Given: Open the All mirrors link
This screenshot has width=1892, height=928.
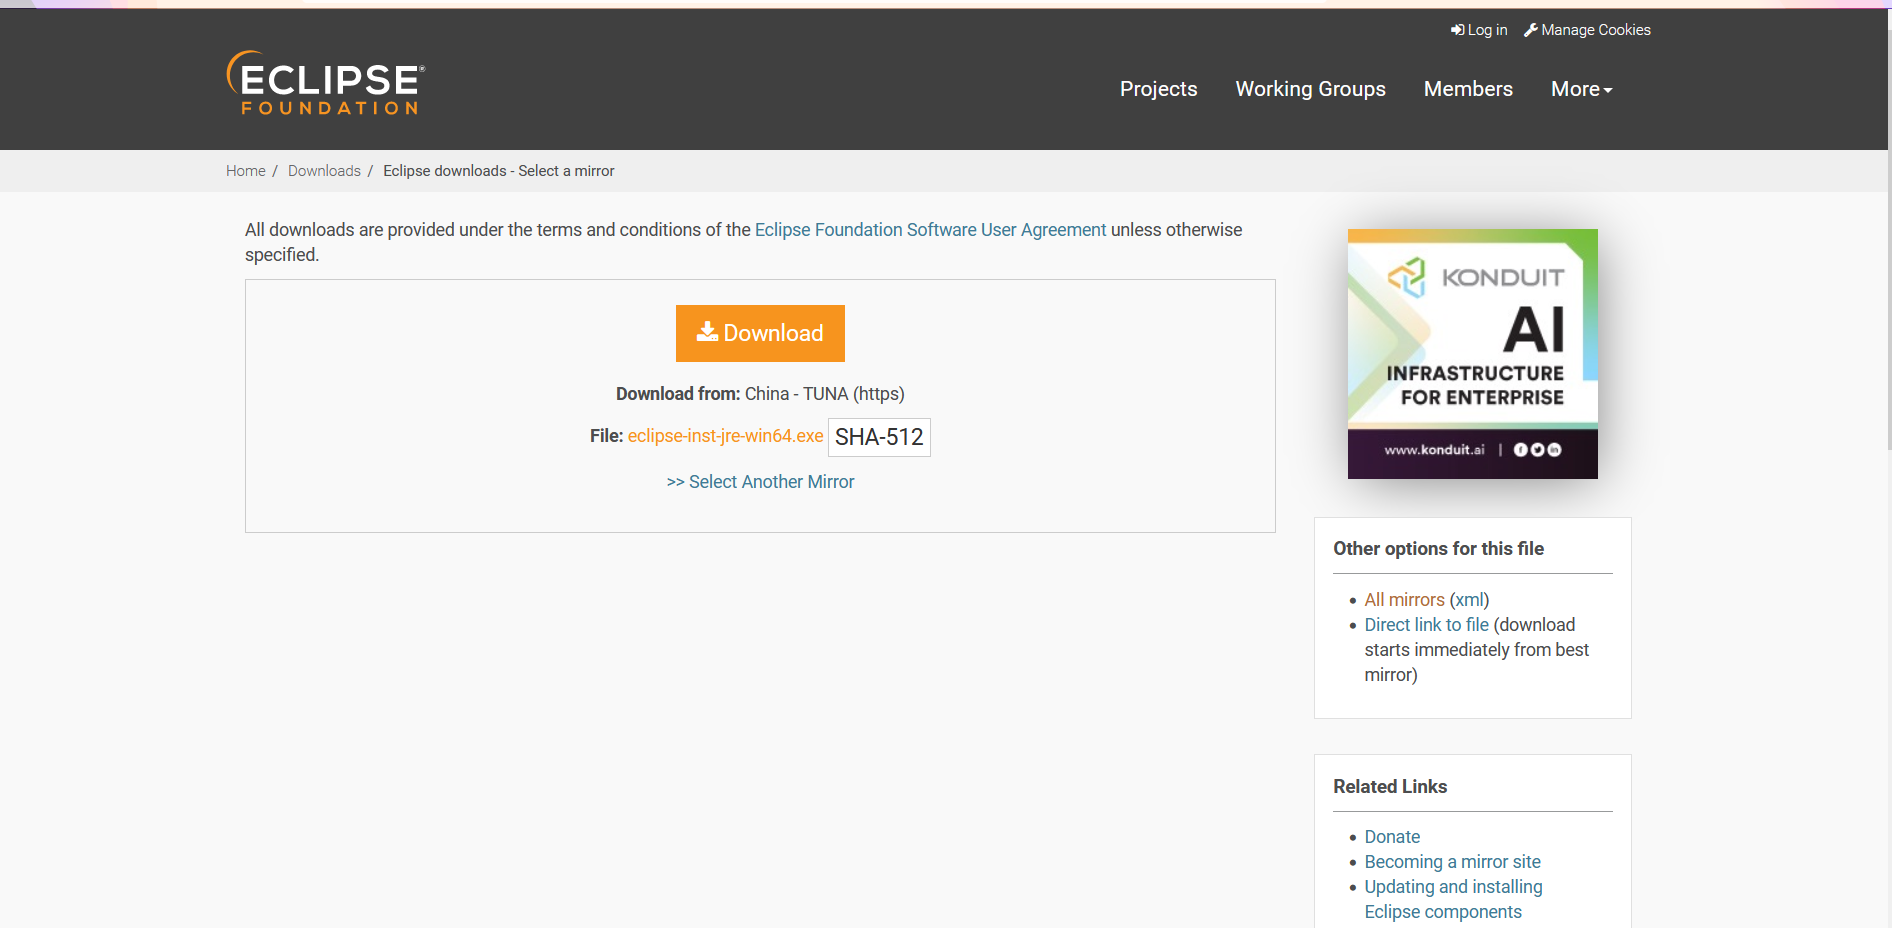Looking at the screenshot, I should (1404, 600).
